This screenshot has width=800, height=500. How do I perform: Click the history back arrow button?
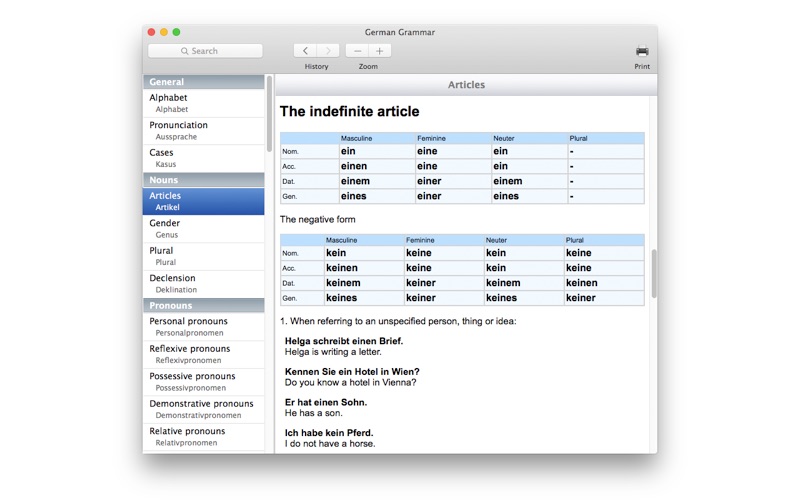click(x=305, y=51)
